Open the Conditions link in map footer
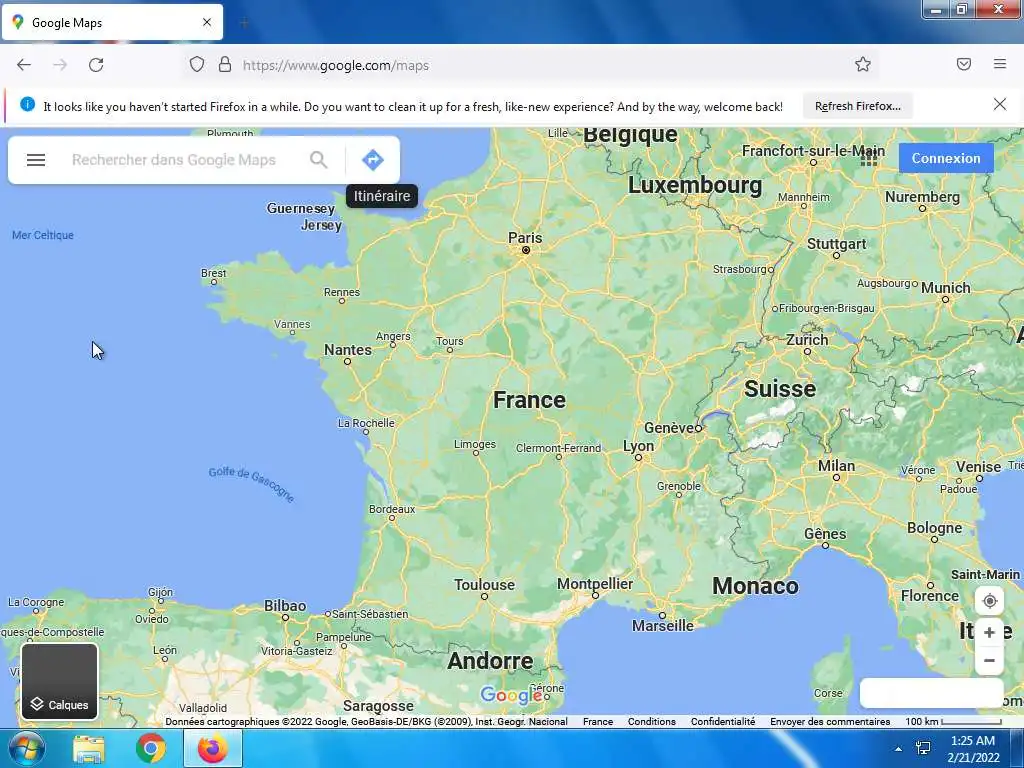This screenshot has width=1024, height=768. 651,722
